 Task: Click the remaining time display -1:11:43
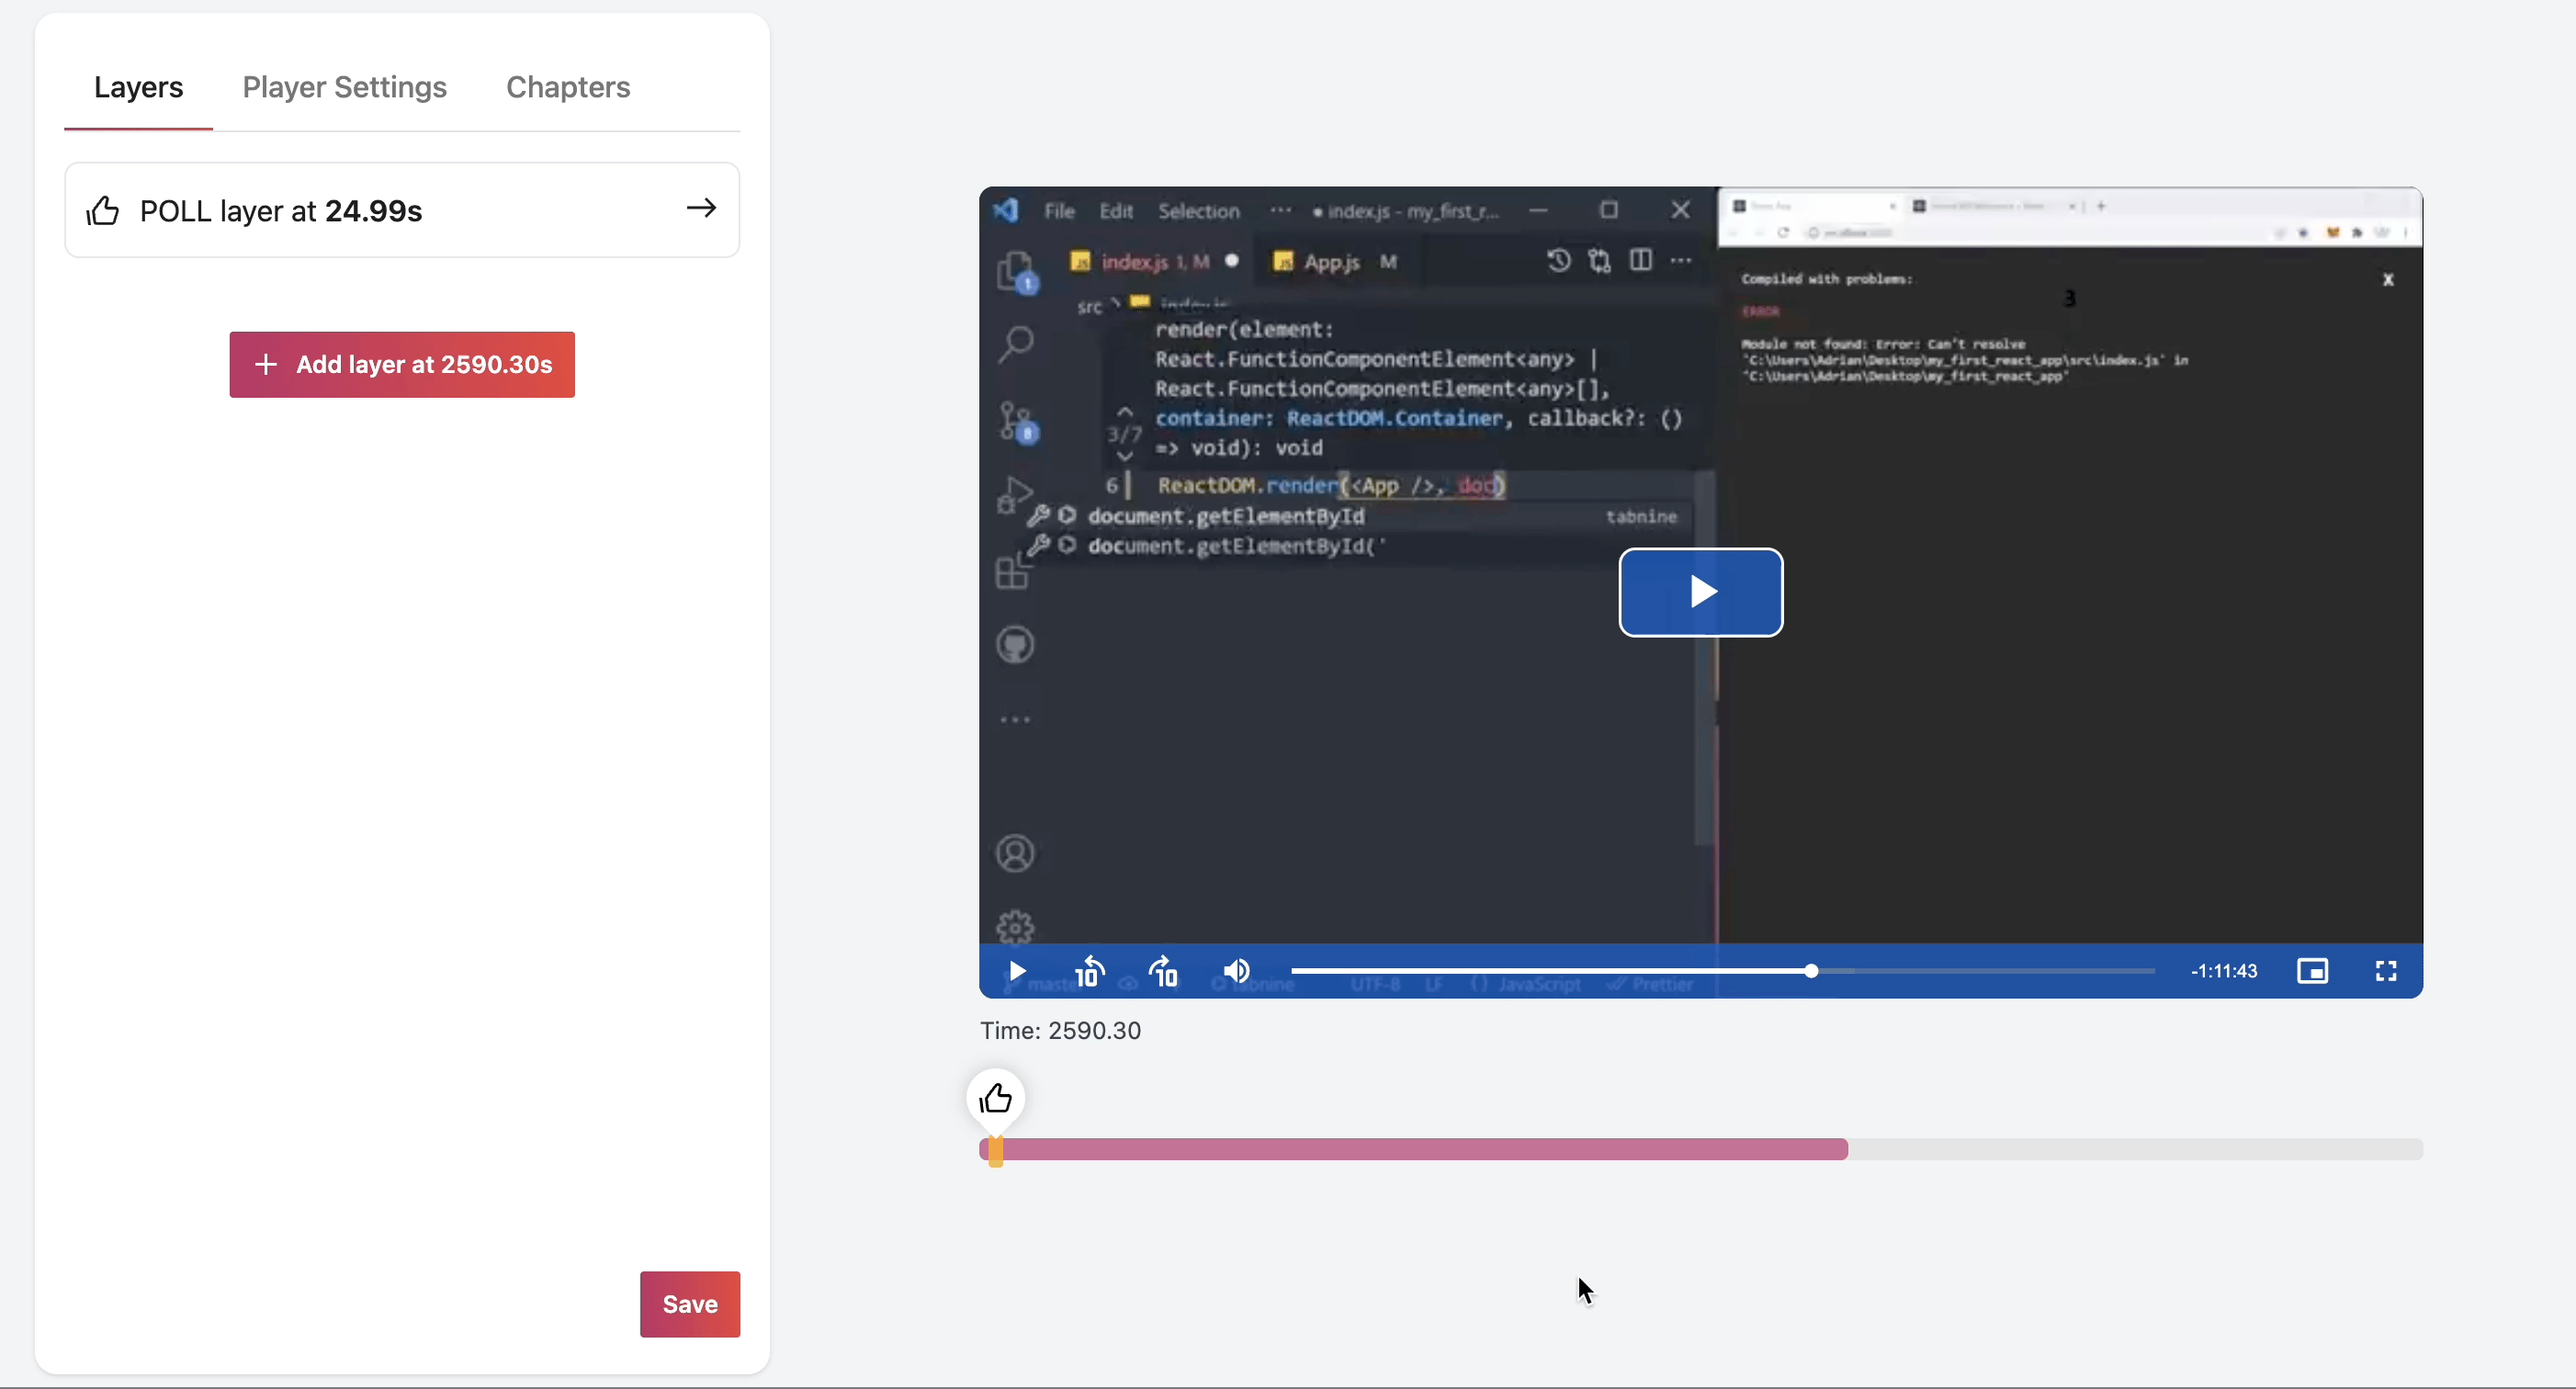[x=2223, y=971]
